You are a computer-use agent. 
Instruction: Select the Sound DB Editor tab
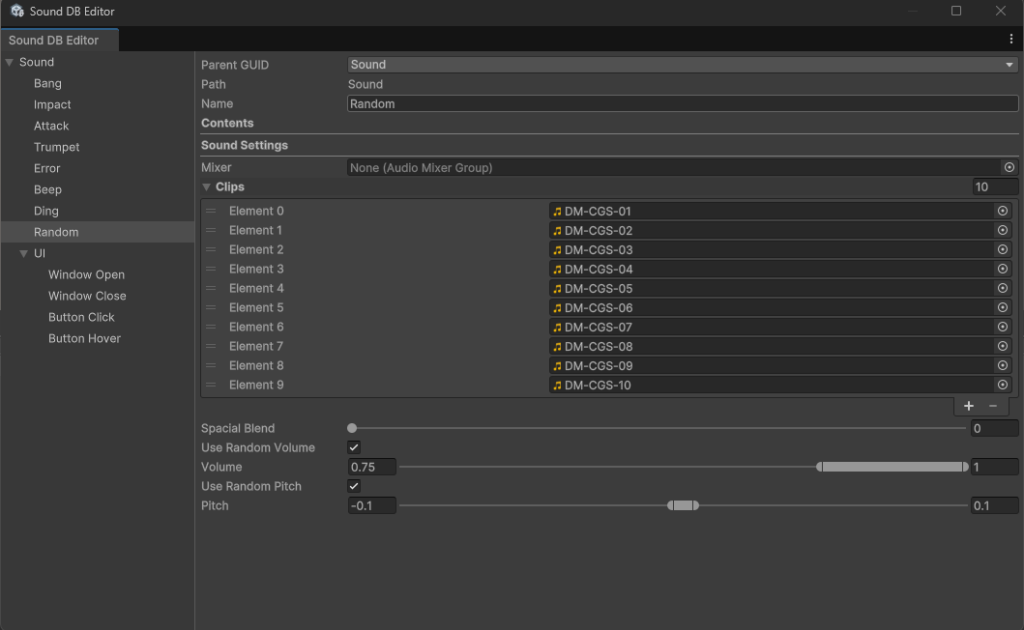[x=54, y=40]
